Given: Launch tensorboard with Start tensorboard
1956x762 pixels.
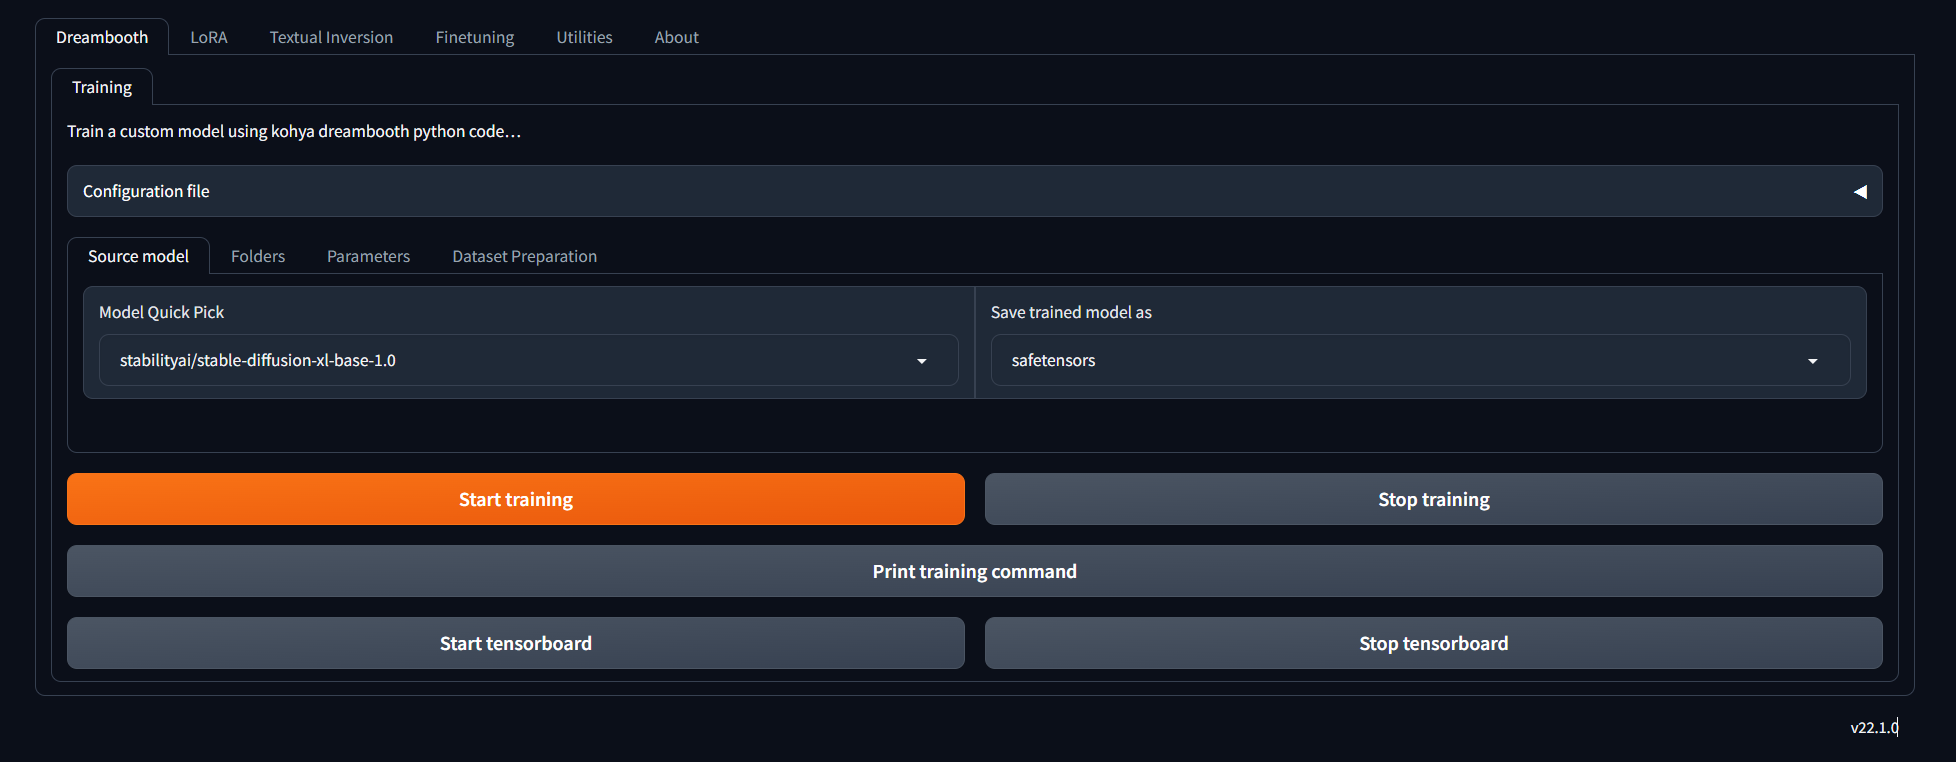Looking at the screenshot, I should click(x=515, y=643).
